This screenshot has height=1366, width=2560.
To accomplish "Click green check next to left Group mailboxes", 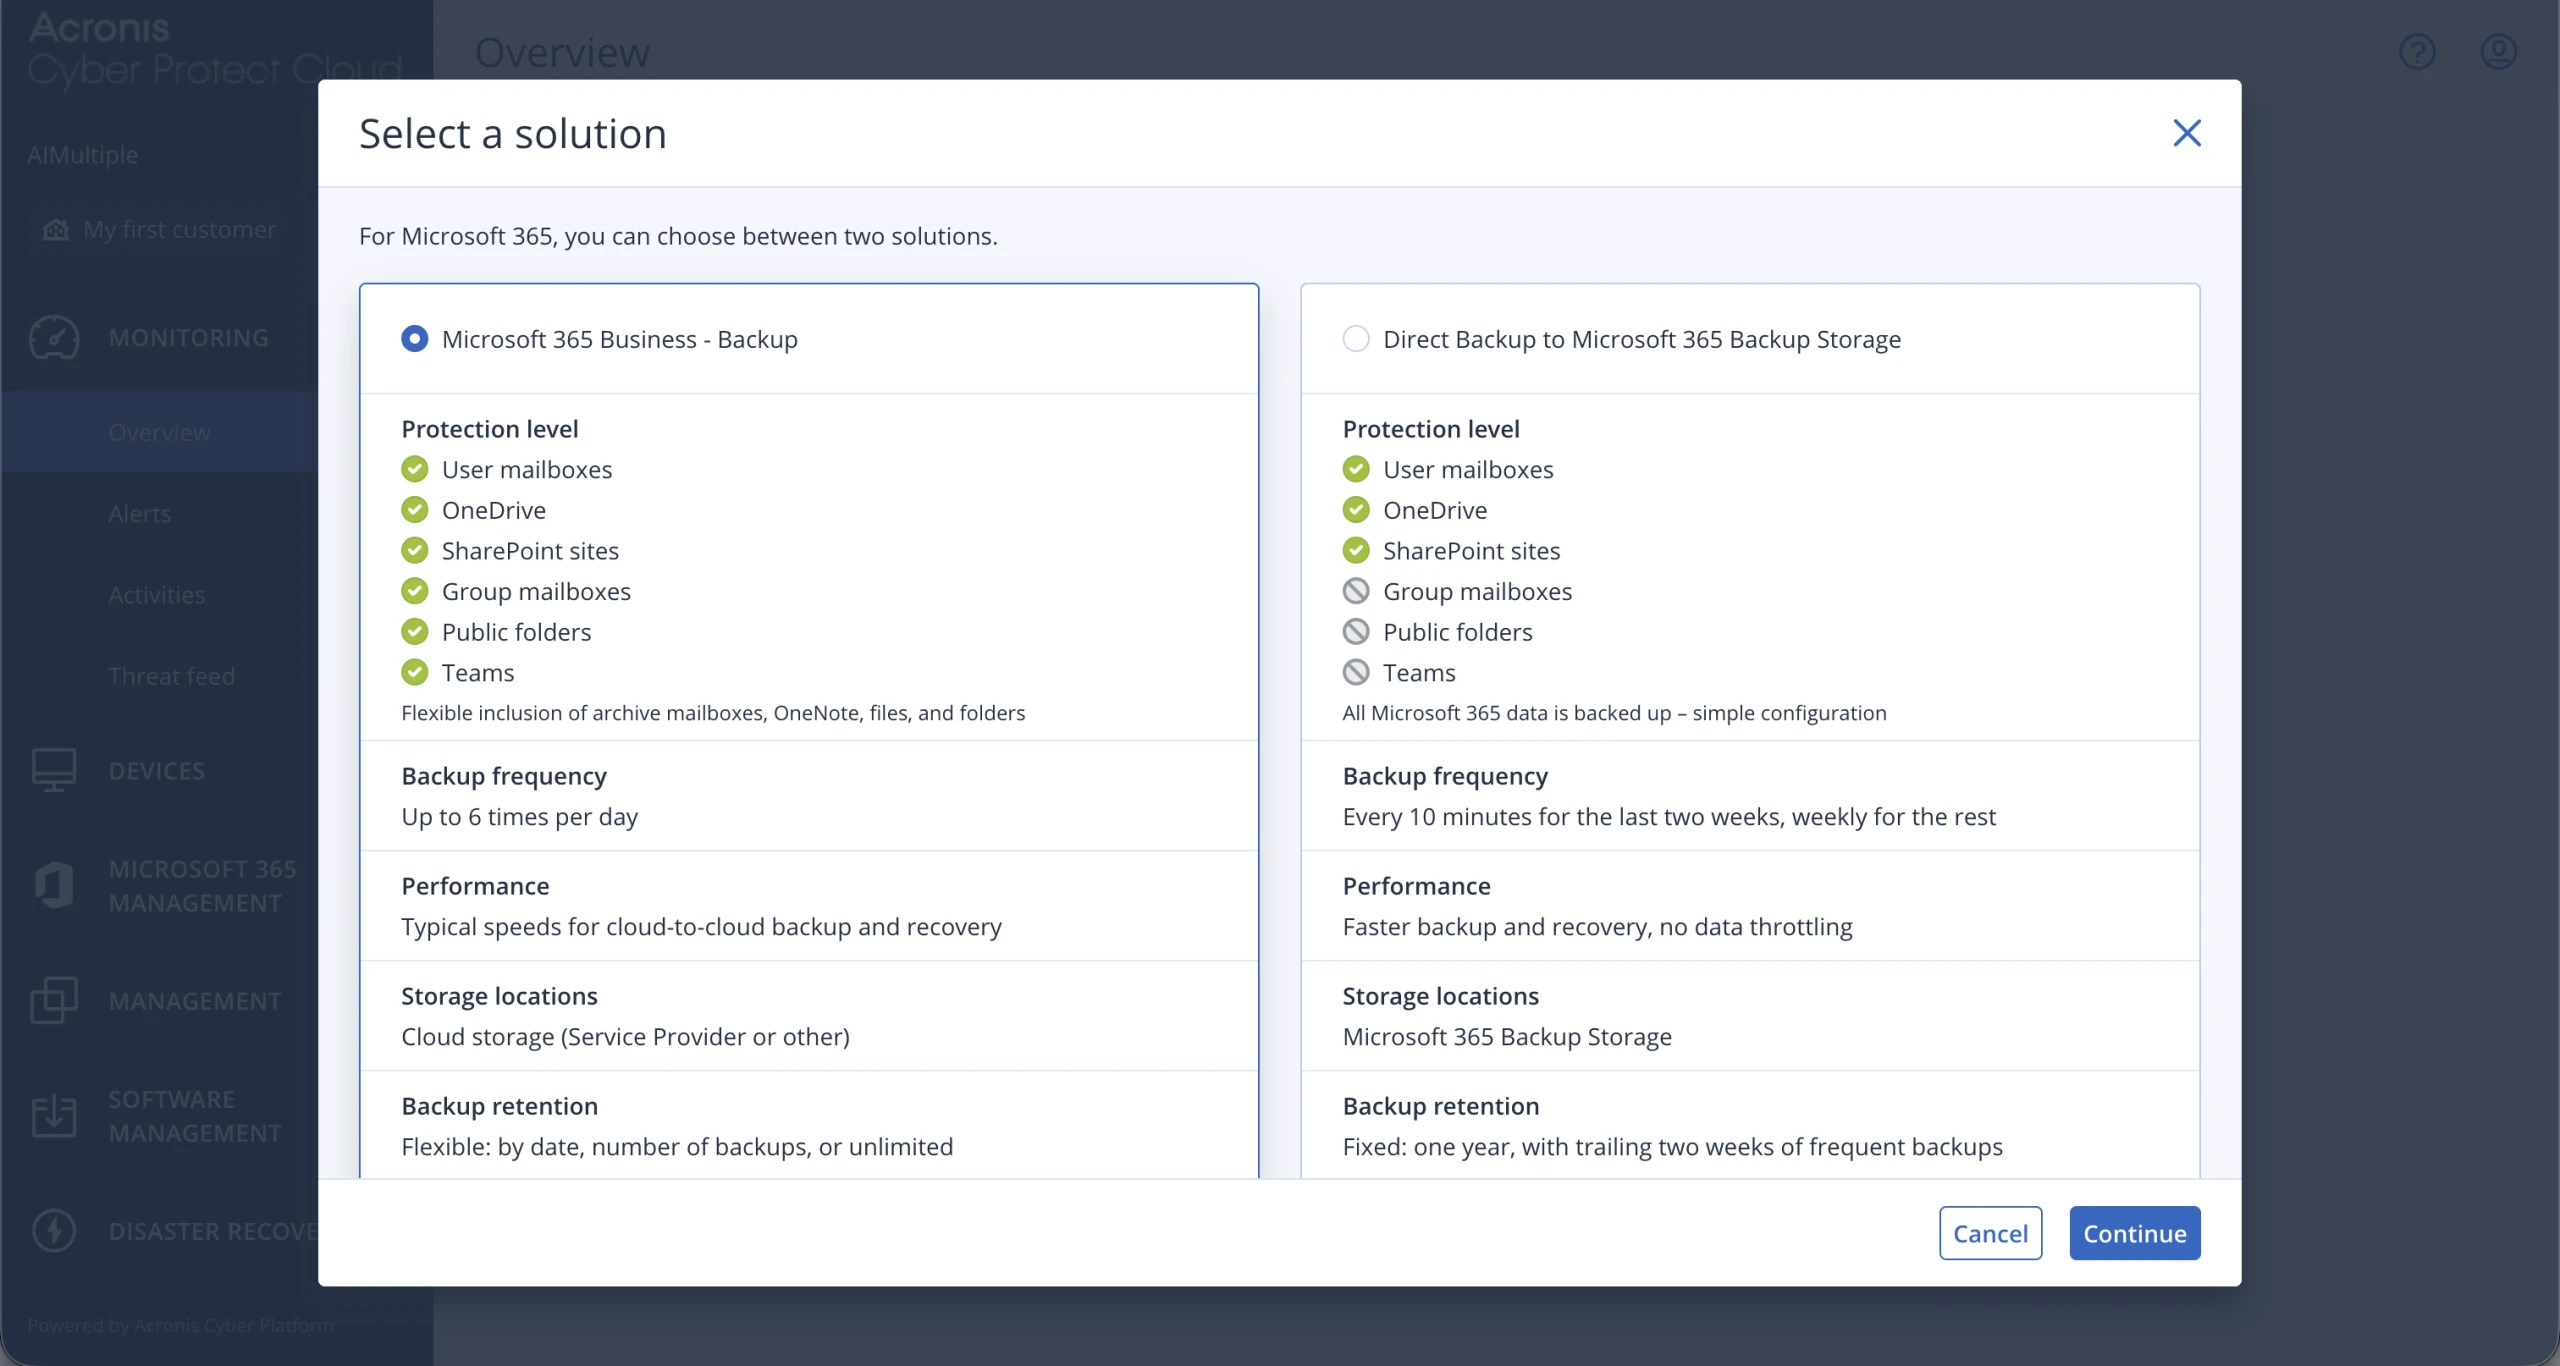I will [414, 591].
